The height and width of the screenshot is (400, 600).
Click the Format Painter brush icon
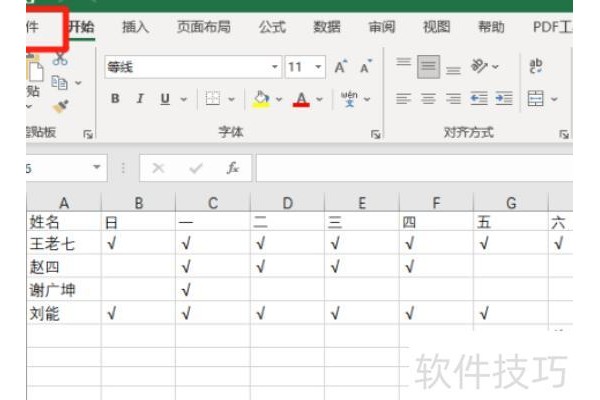(x=60, y=106)
